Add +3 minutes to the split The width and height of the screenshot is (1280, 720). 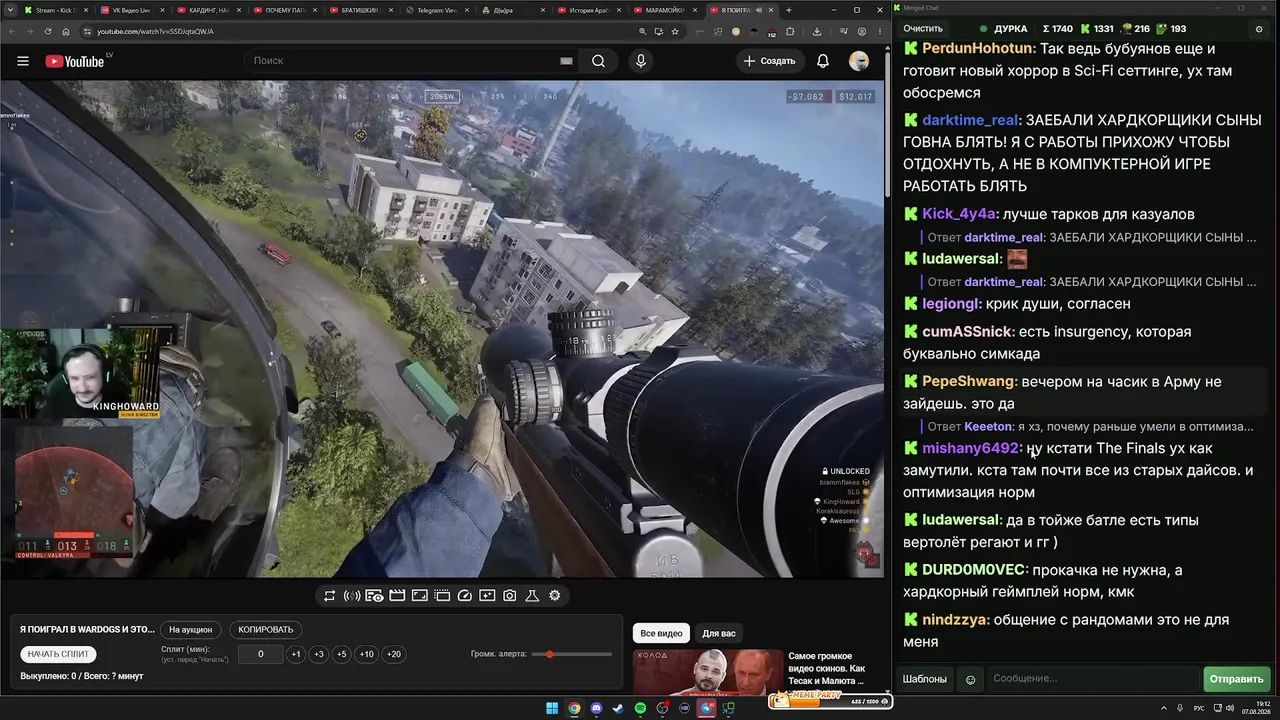(319, 654)
